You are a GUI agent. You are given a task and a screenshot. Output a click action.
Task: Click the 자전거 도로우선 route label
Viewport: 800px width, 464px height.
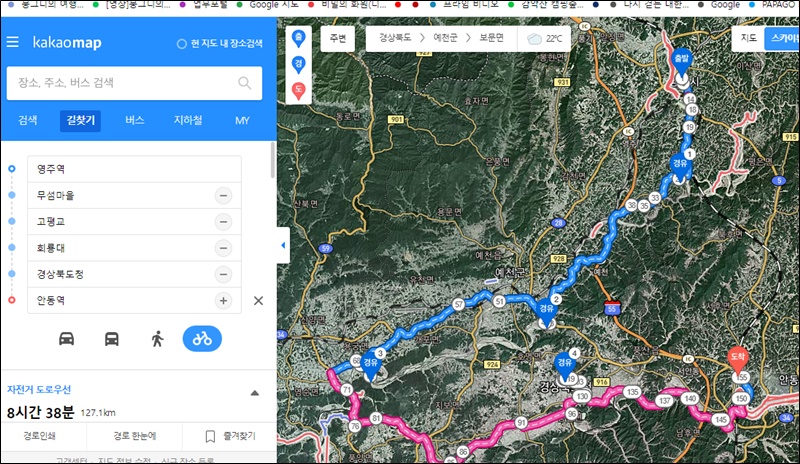39,389
